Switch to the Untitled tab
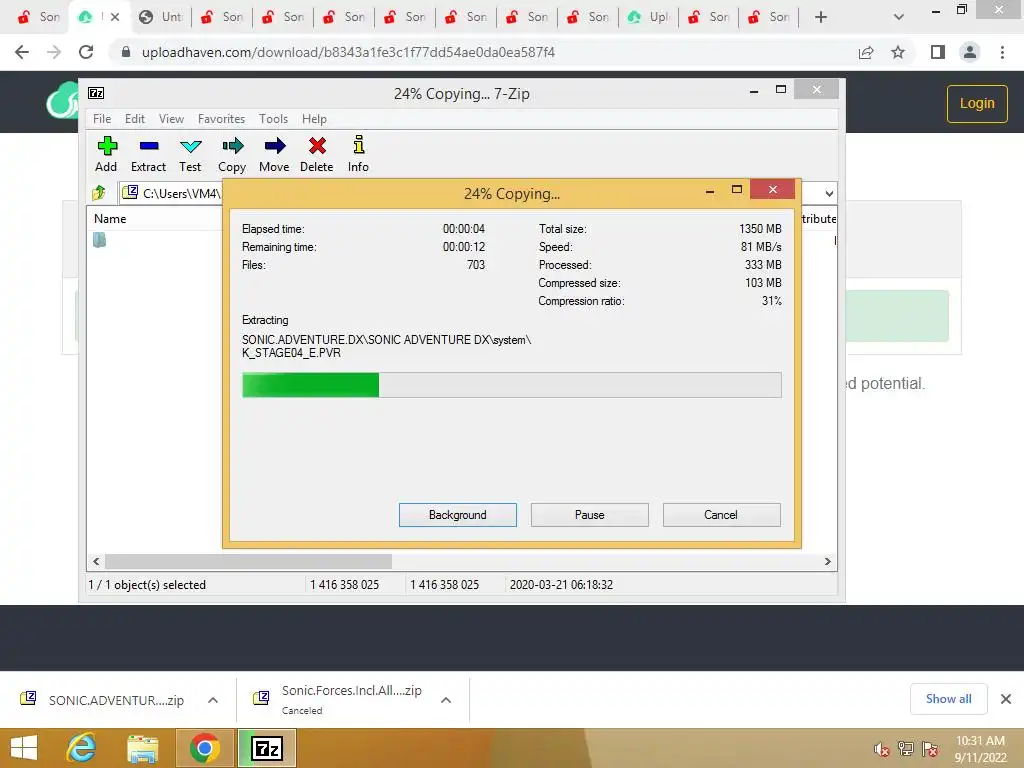Image resolution: width=1024 pixels, height=768 pixels. 160,17
